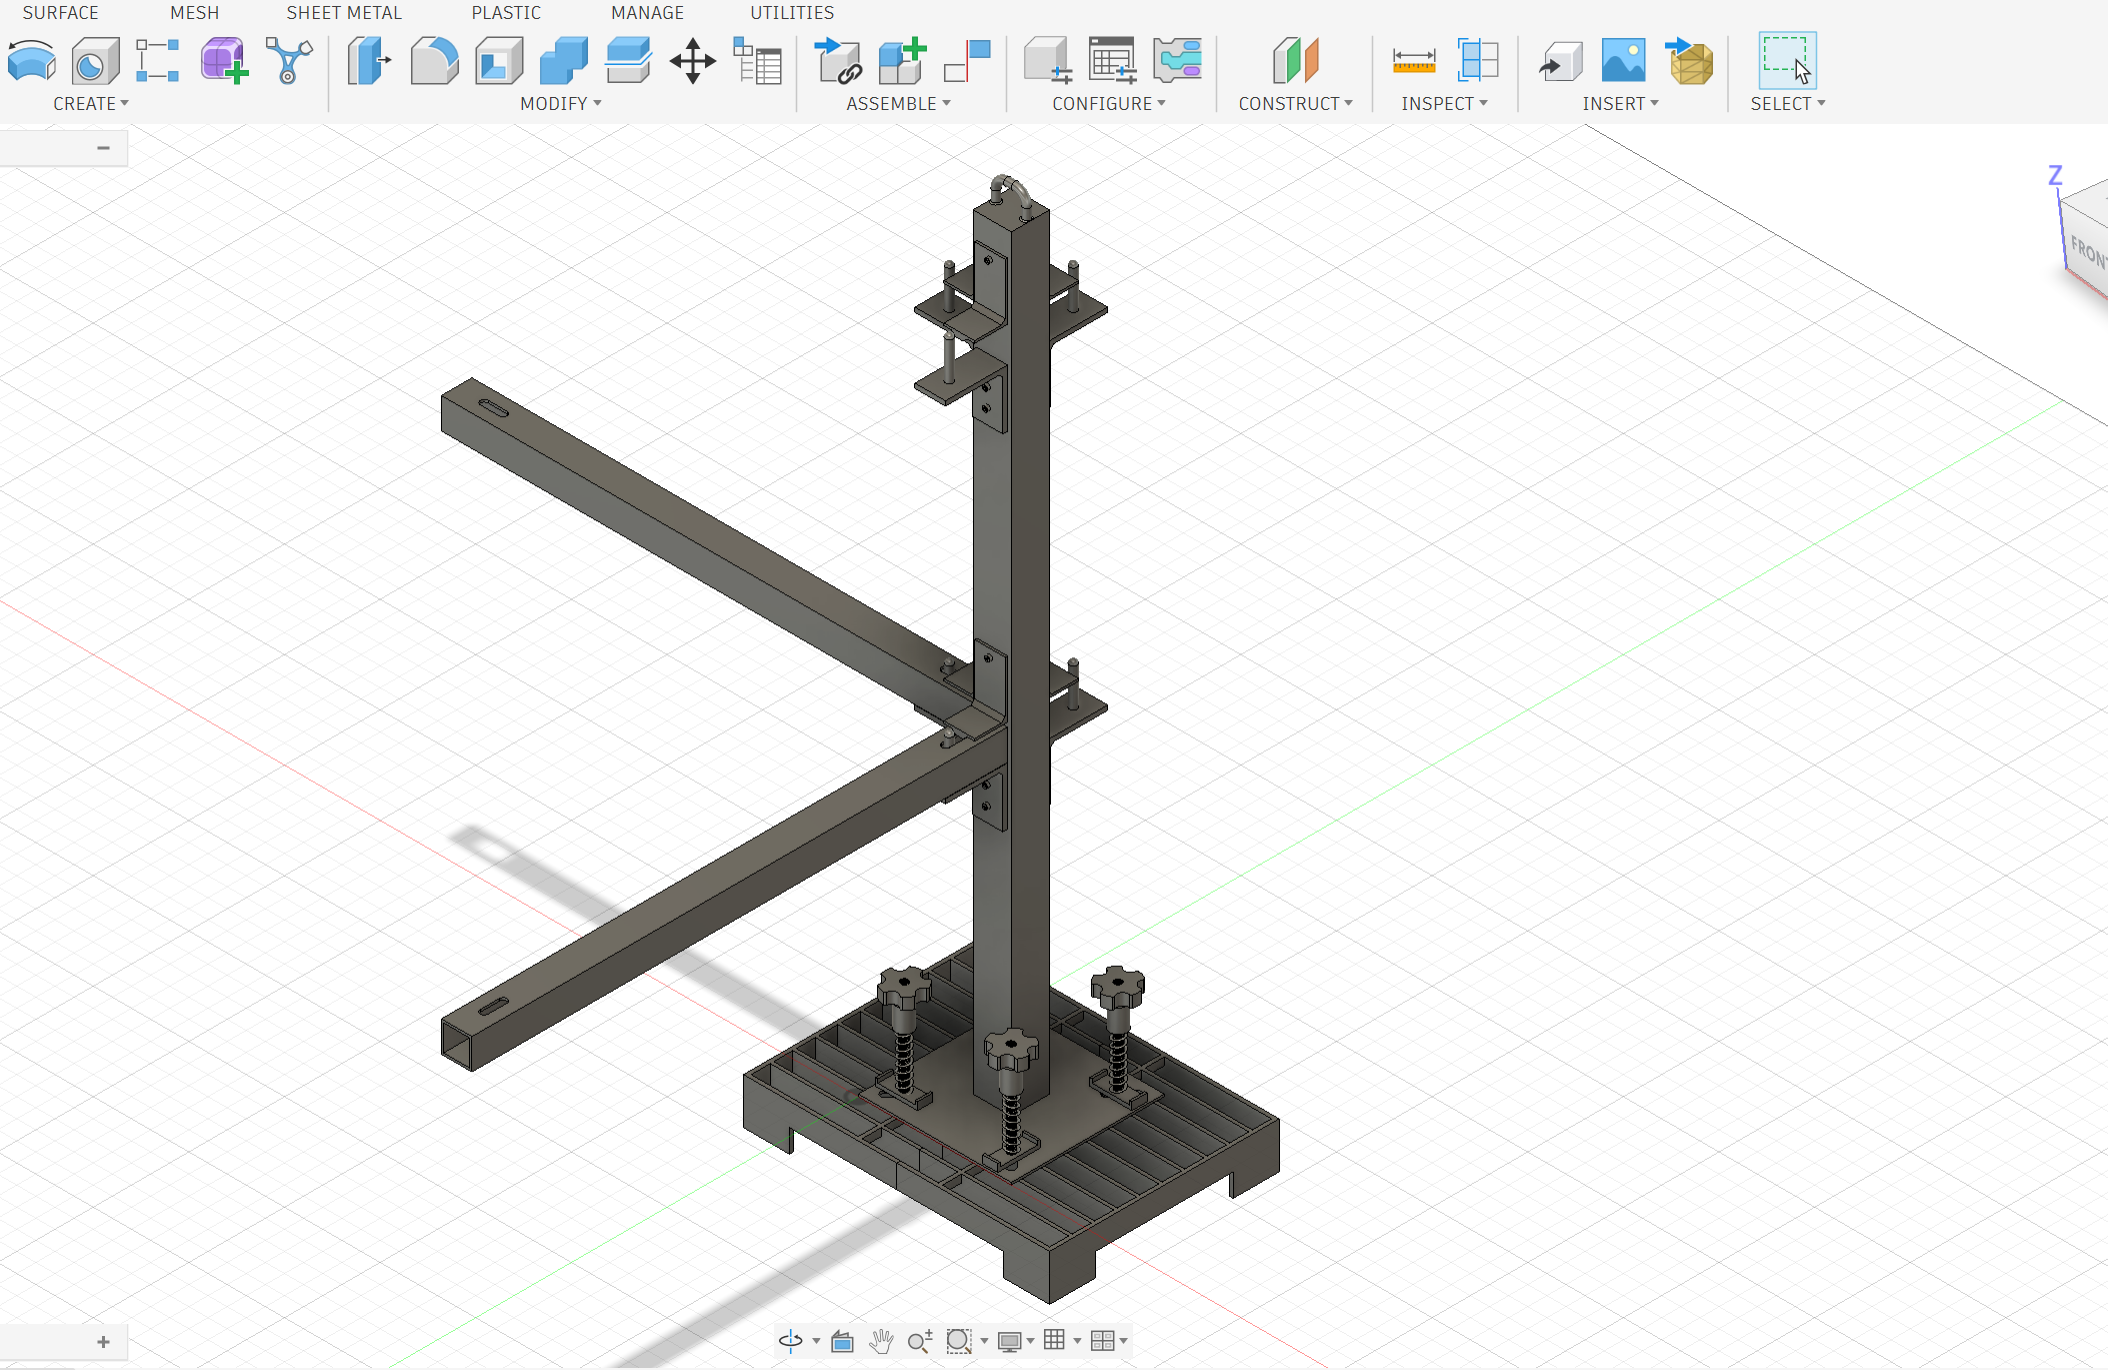Select the Press Pull tool

click(x=369, y=61)
